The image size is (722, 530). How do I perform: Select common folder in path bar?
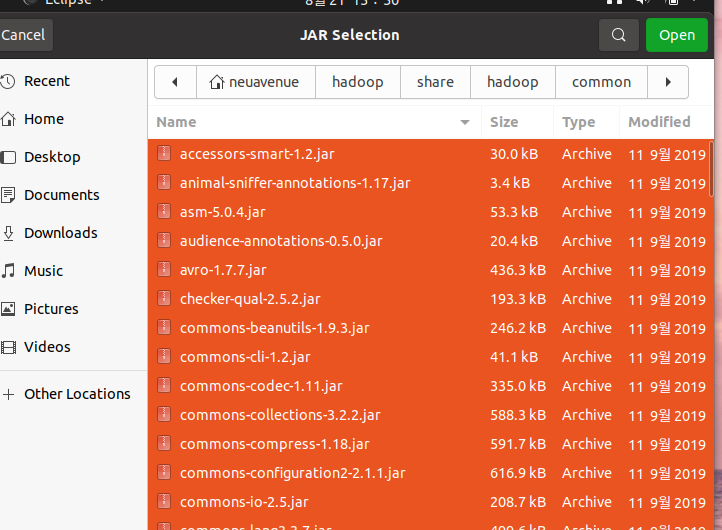point(601,82)
